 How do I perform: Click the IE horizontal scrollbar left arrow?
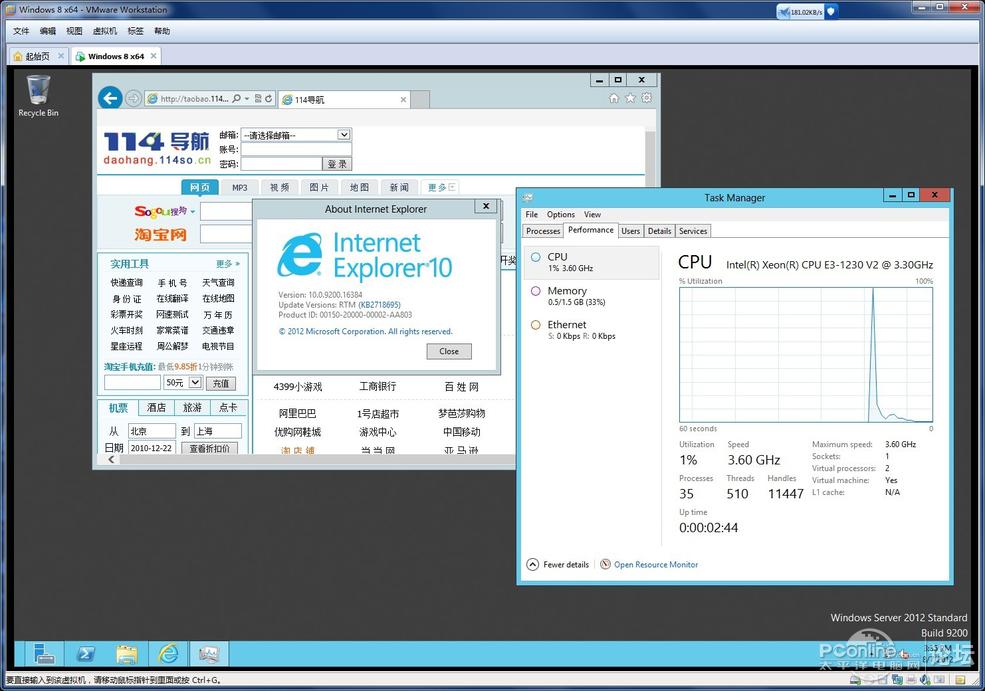[111, 459]
